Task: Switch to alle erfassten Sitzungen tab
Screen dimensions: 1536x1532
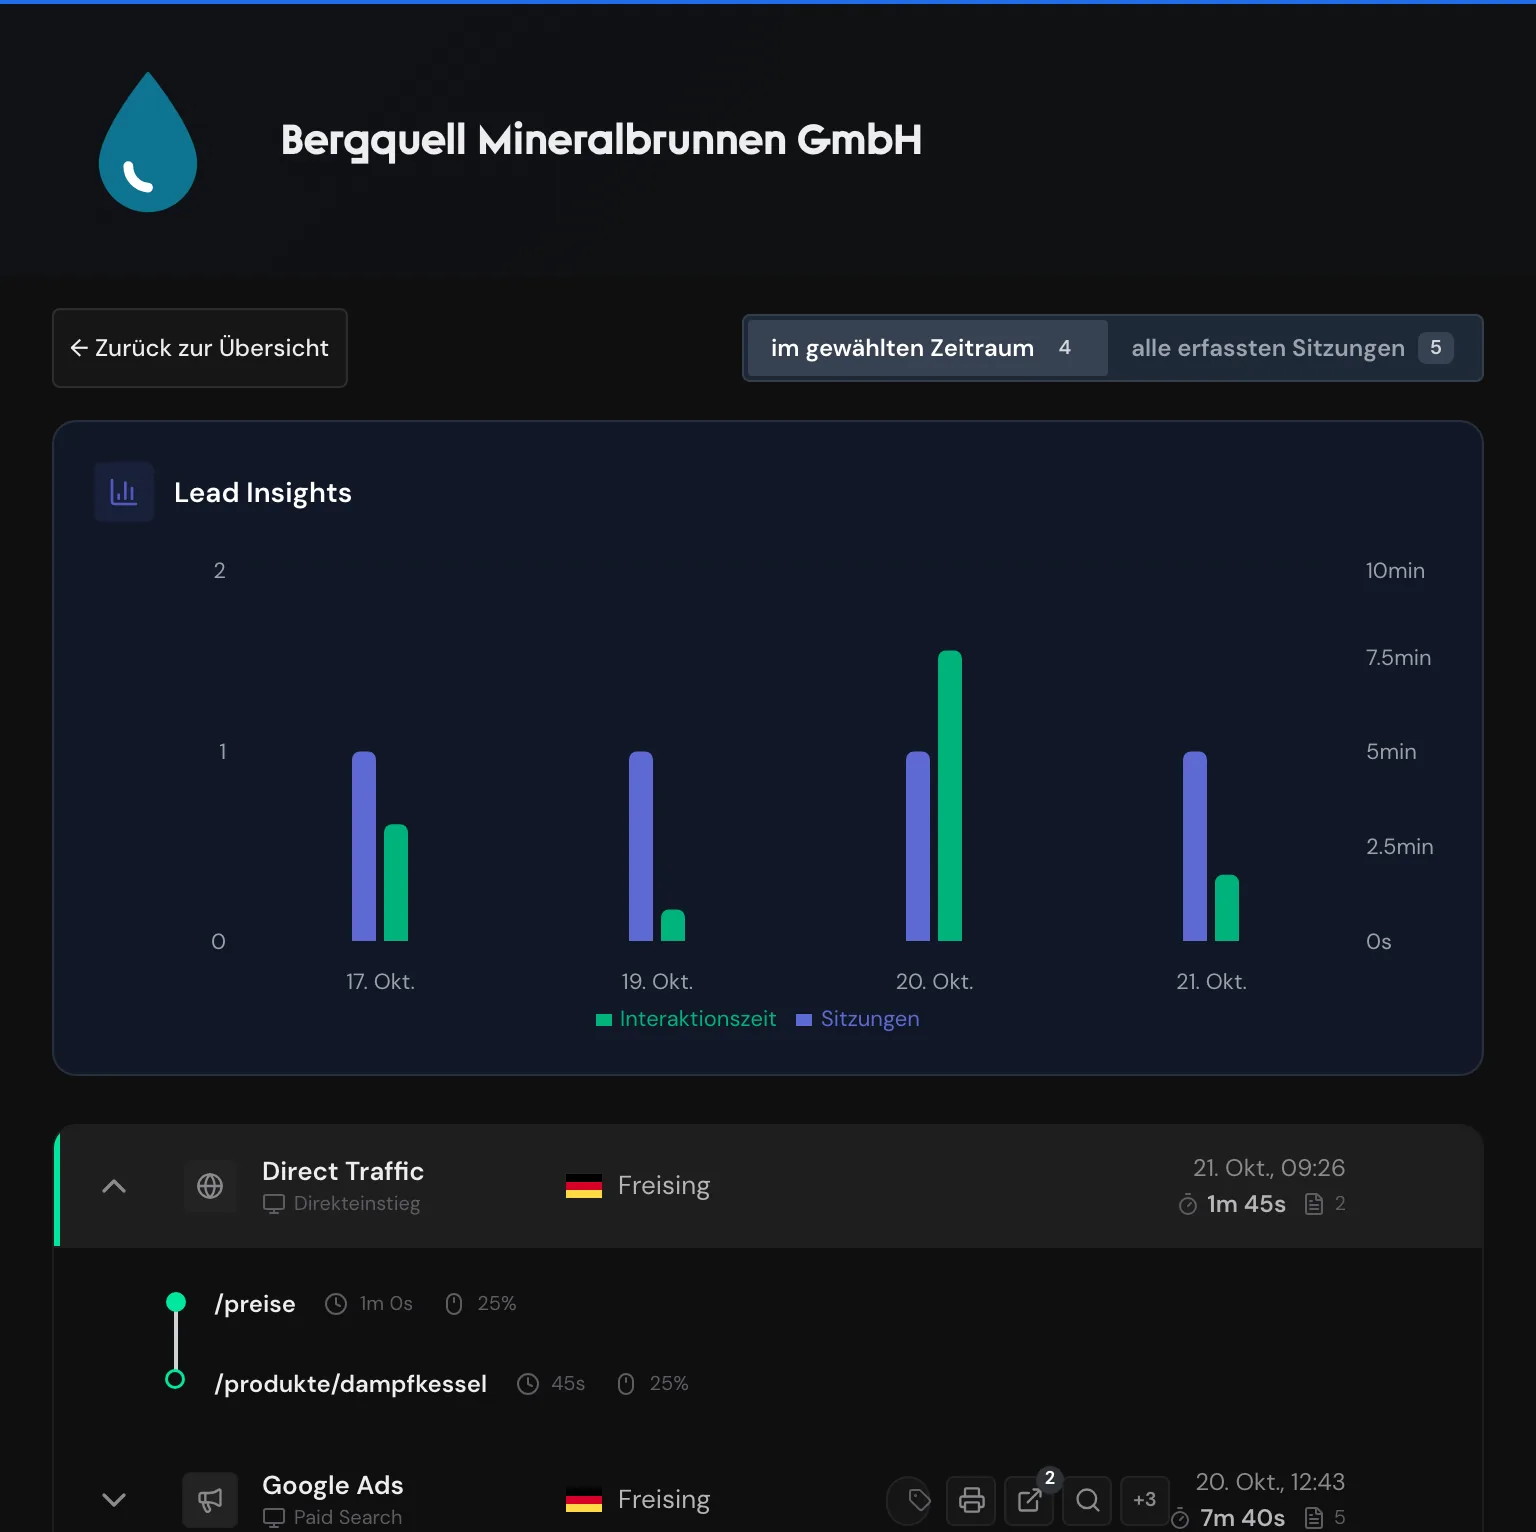Action: [x=1293, y=348]
